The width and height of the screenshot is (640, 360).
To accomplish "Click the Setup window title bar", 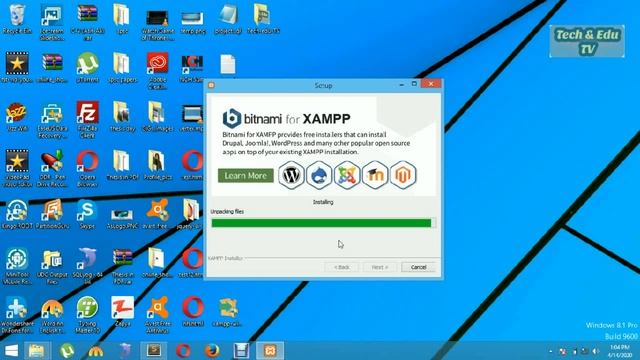I will point(323,85).
